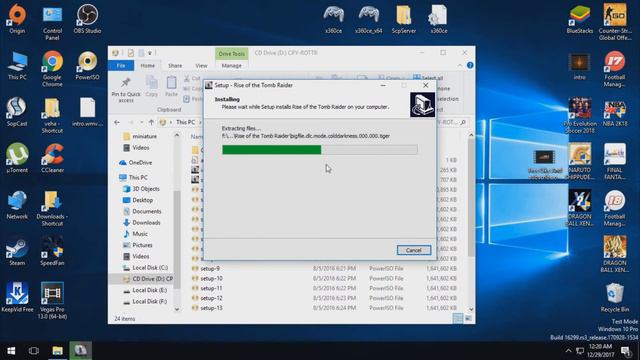Open Documents in navigation pane
This screenshot has width=640, height=360.
pos(142,211)
